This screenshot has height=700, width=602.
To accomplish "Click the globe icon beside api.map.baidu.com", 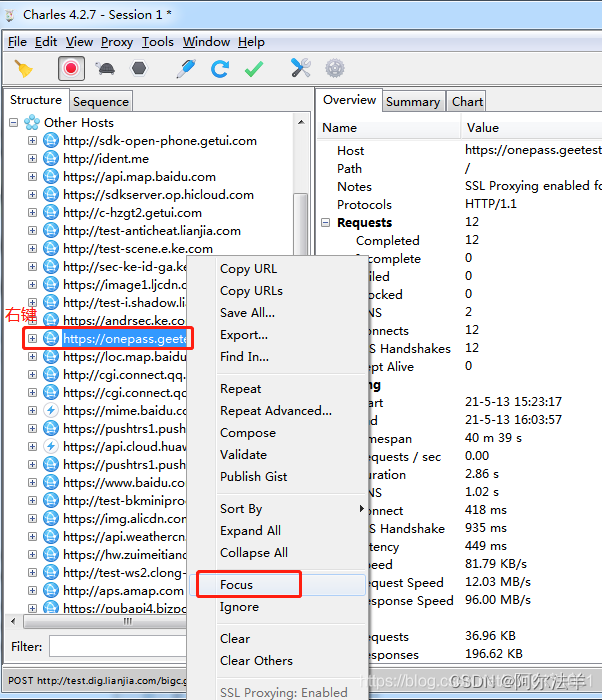I will click(51, 176).
